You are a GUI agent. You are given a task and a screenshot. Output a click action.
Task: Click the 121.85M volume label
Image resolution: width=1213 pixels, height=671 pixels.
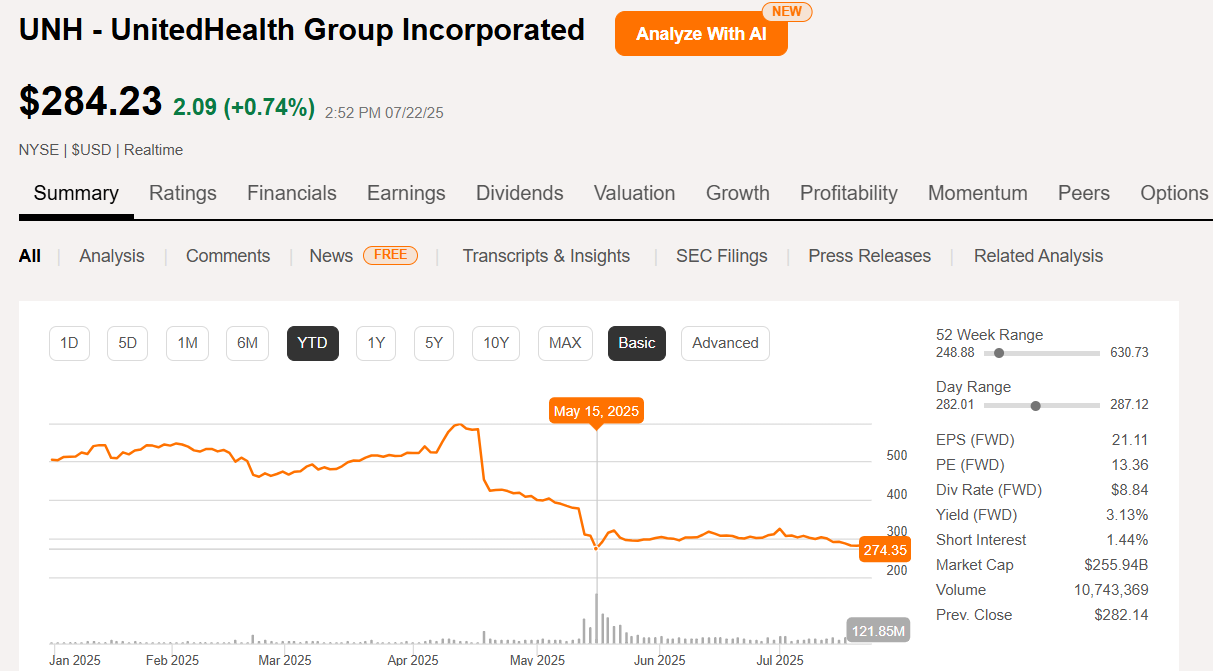(878, 631)
